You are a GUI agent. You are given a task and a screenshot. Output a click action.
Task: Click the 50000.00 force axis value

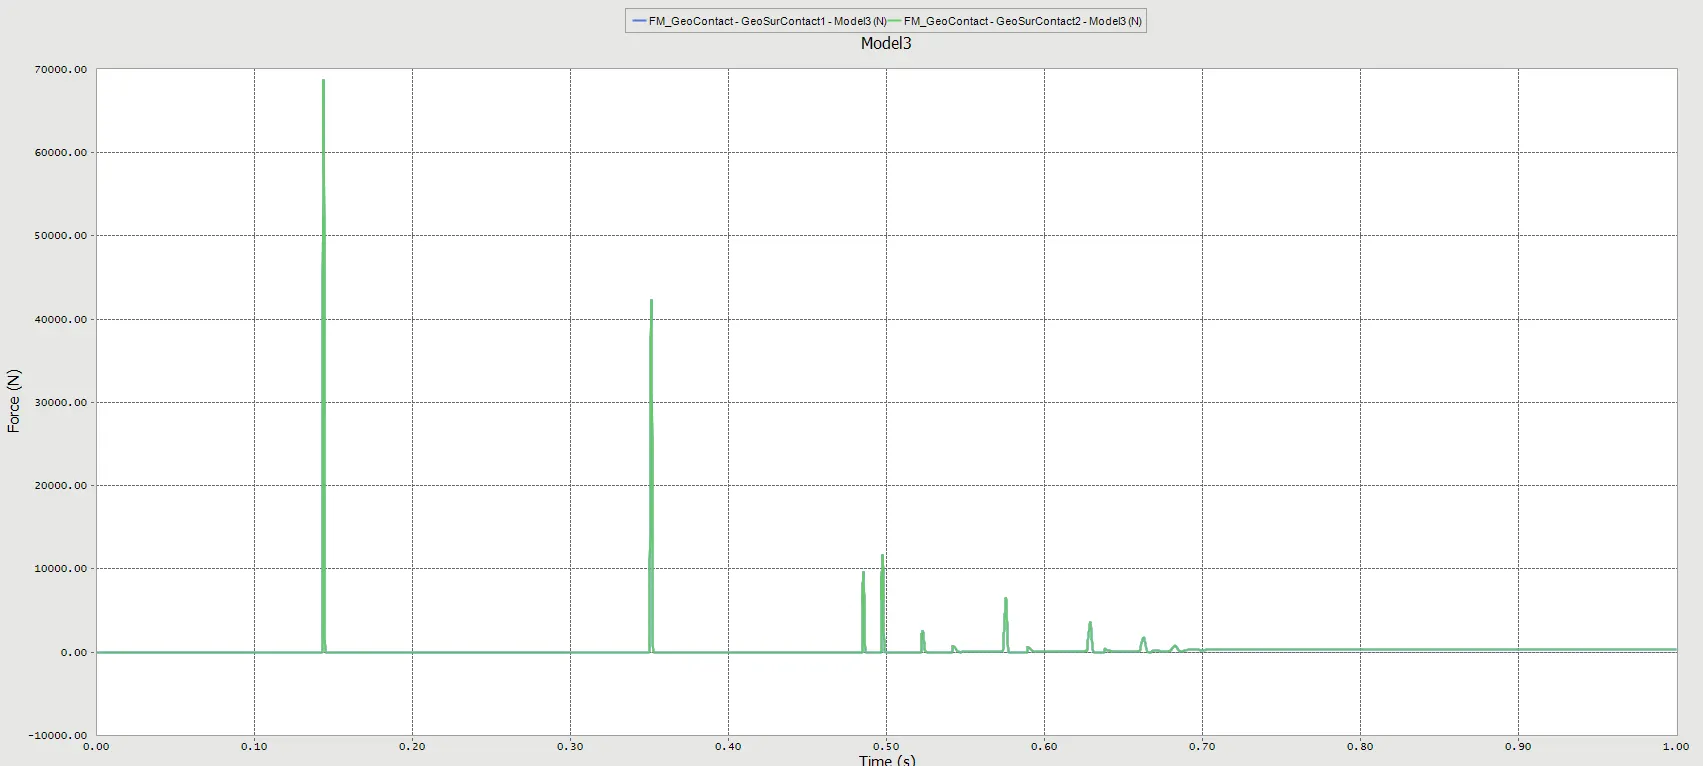(x=61, y=236)
